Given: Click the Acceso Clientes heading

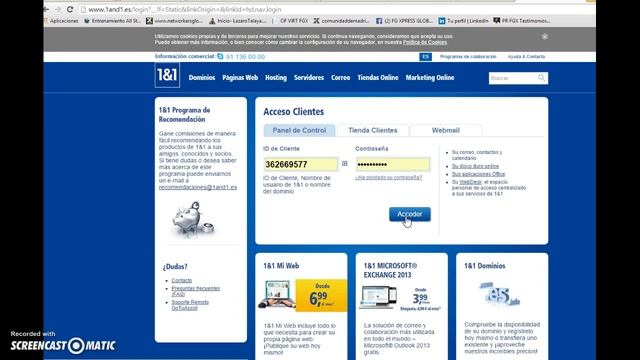Looking at the screenshot, I should [x=293, y=111].
